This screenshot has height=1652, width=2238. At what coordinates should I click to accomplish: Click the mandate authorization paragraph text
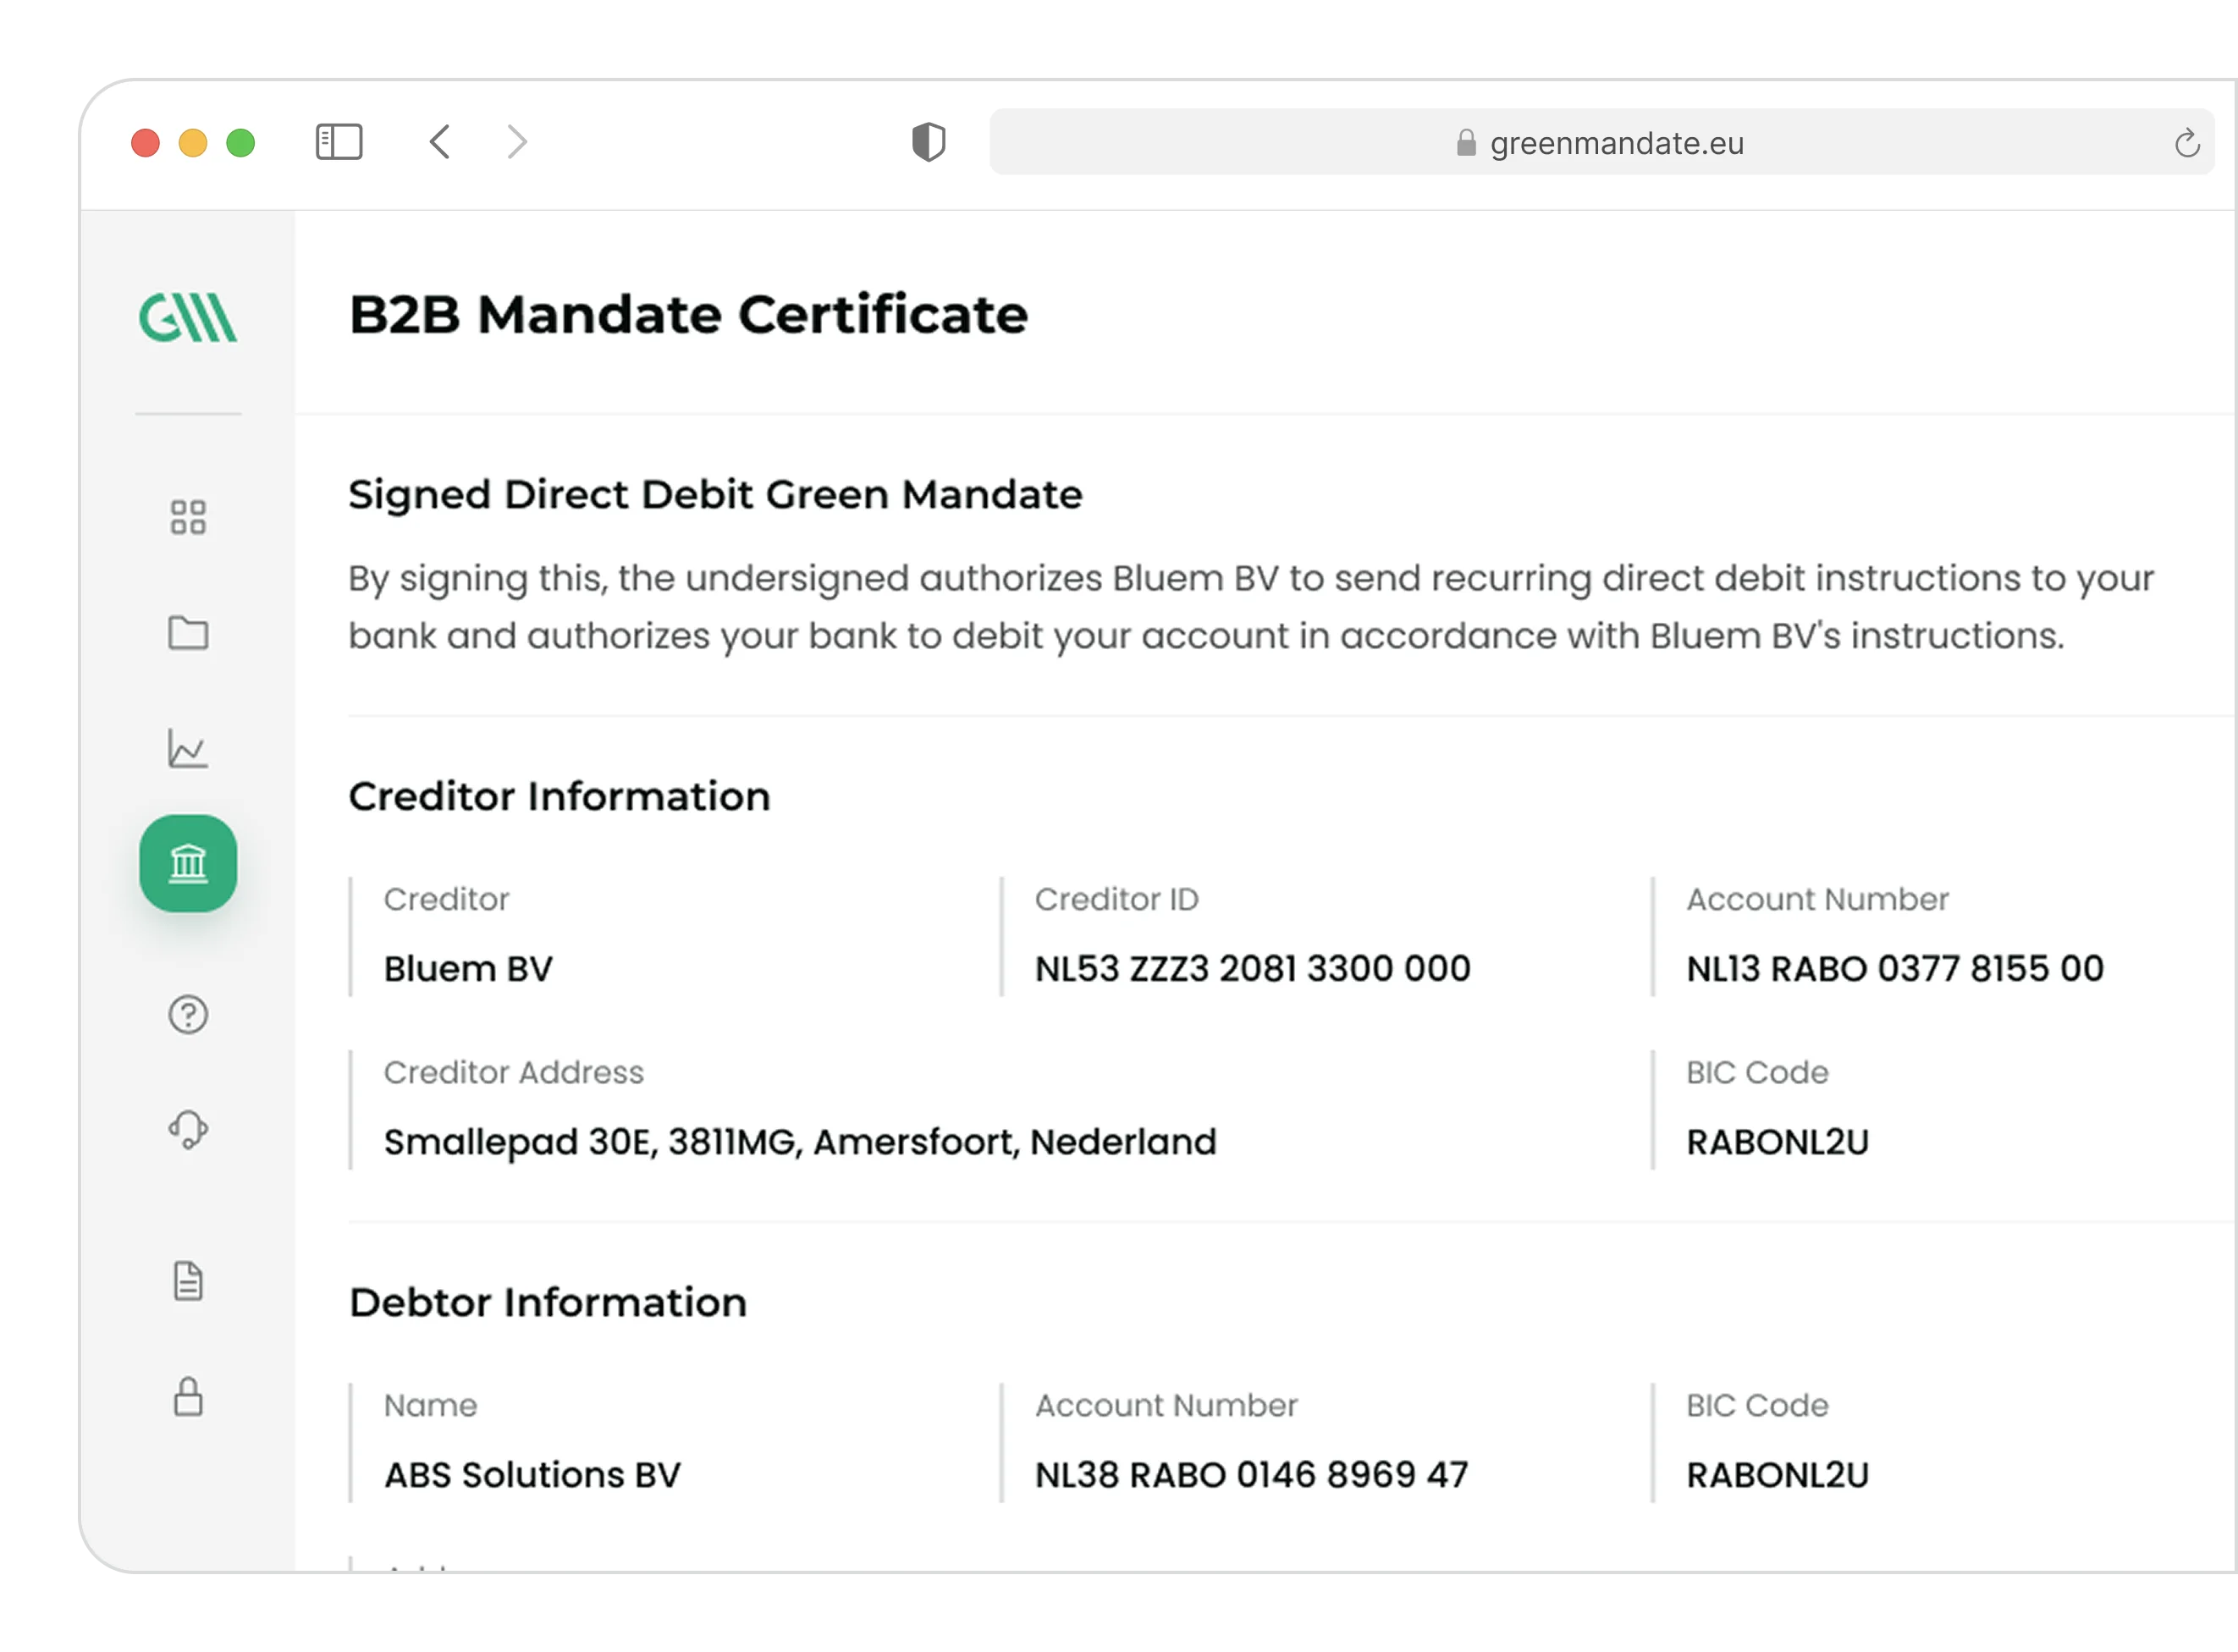pyautogui.click(x=1250, y=607)
